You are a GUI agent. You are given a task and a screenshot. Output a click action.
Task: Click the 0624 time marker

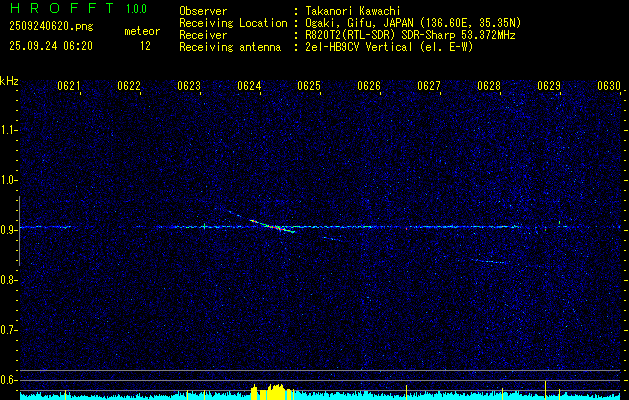(x=249, y=86)
